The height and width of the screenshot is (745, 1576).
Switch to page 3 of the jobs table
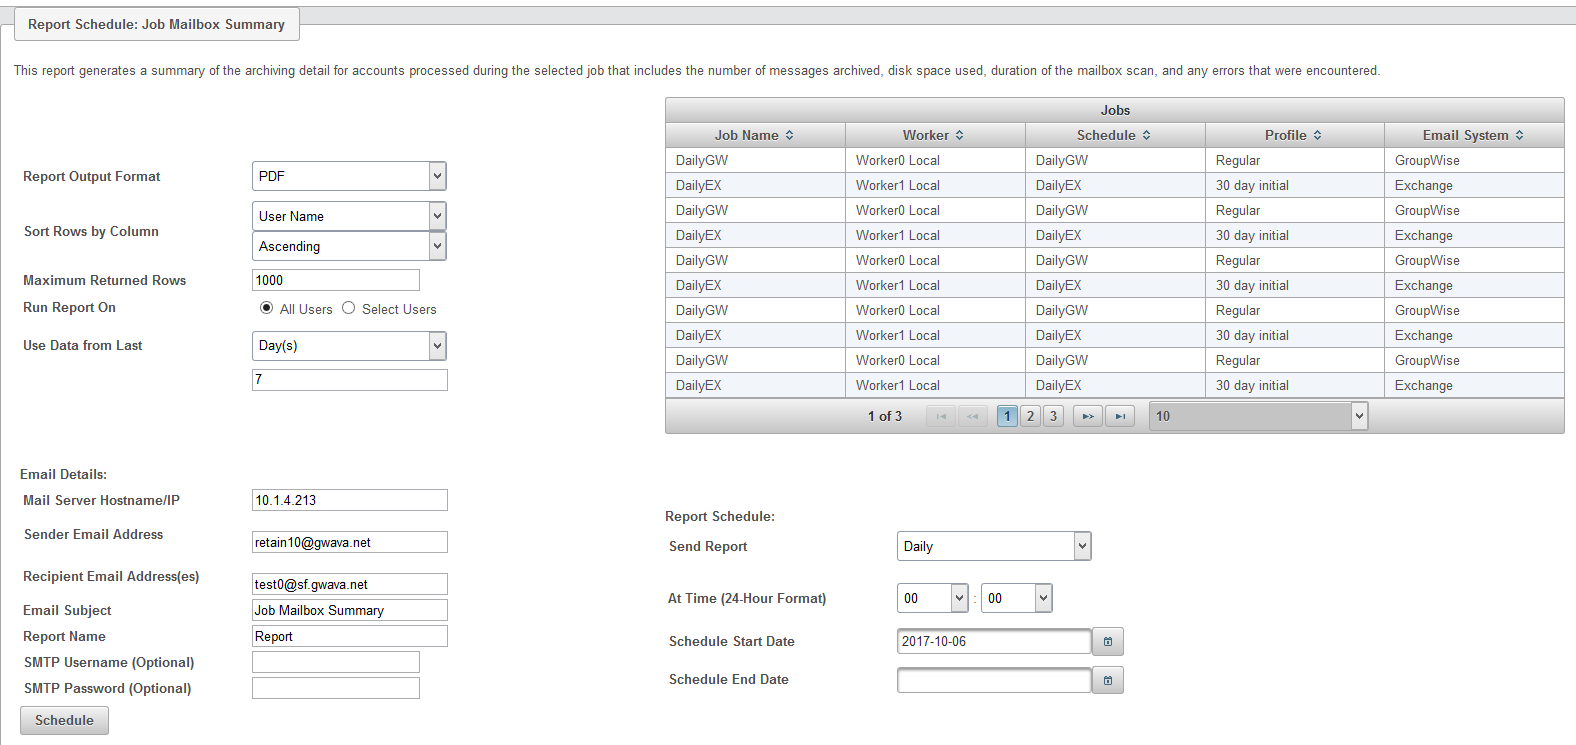point(1053,416)
